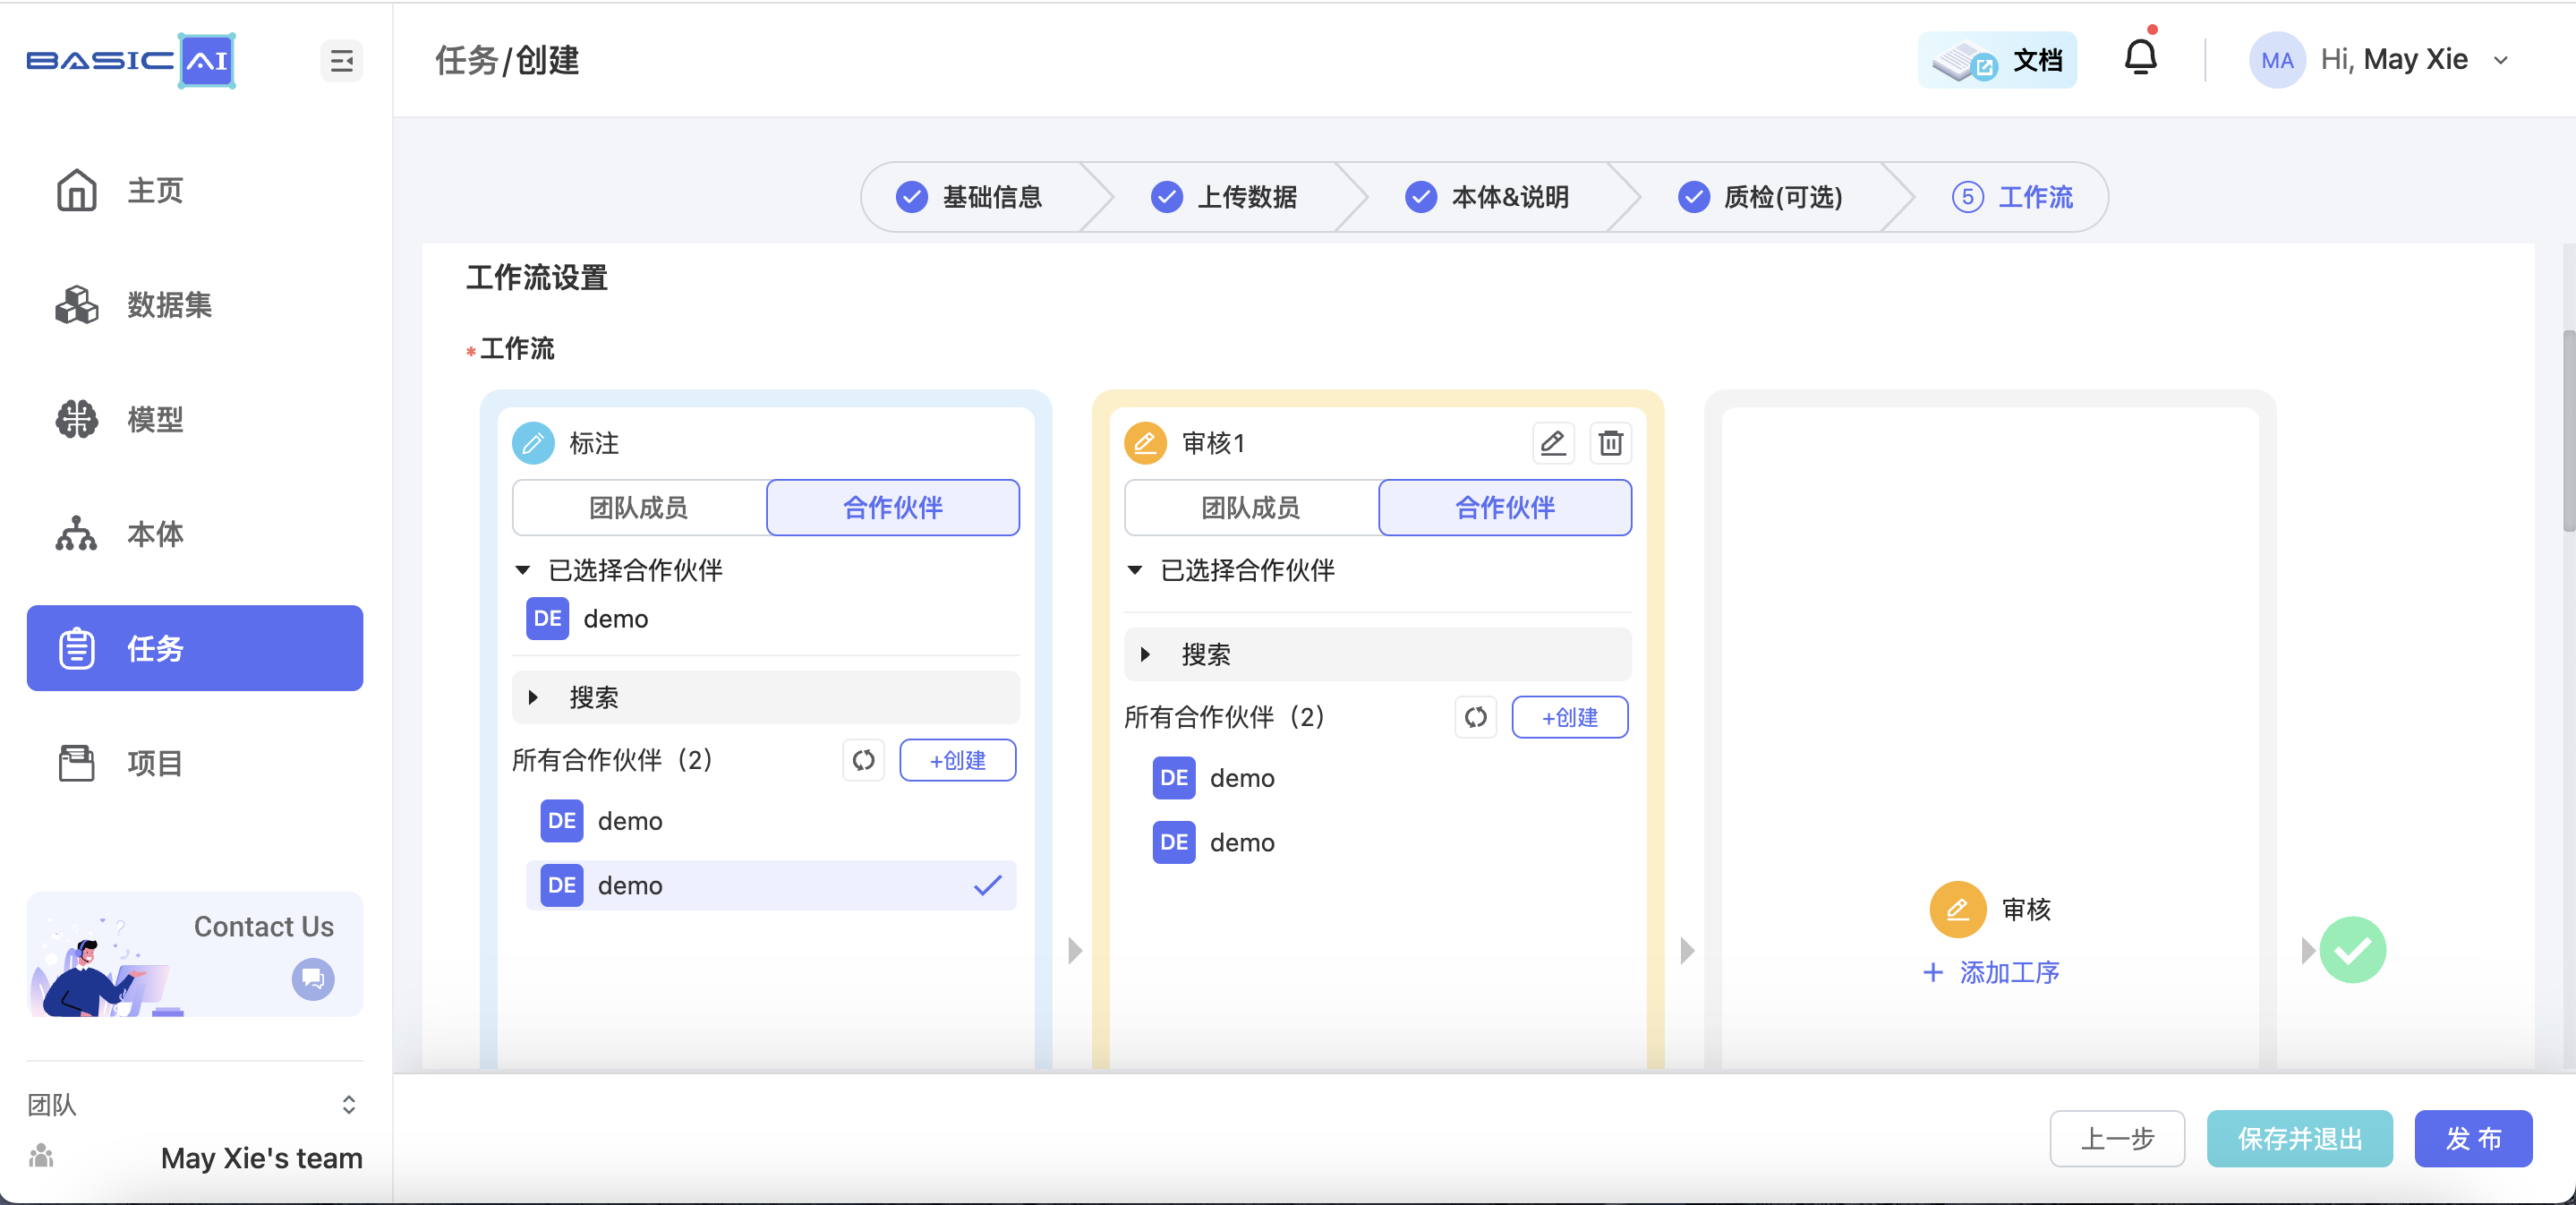
Task: Open the 团队 team switcher arrows
Action: click(349, 1105)
